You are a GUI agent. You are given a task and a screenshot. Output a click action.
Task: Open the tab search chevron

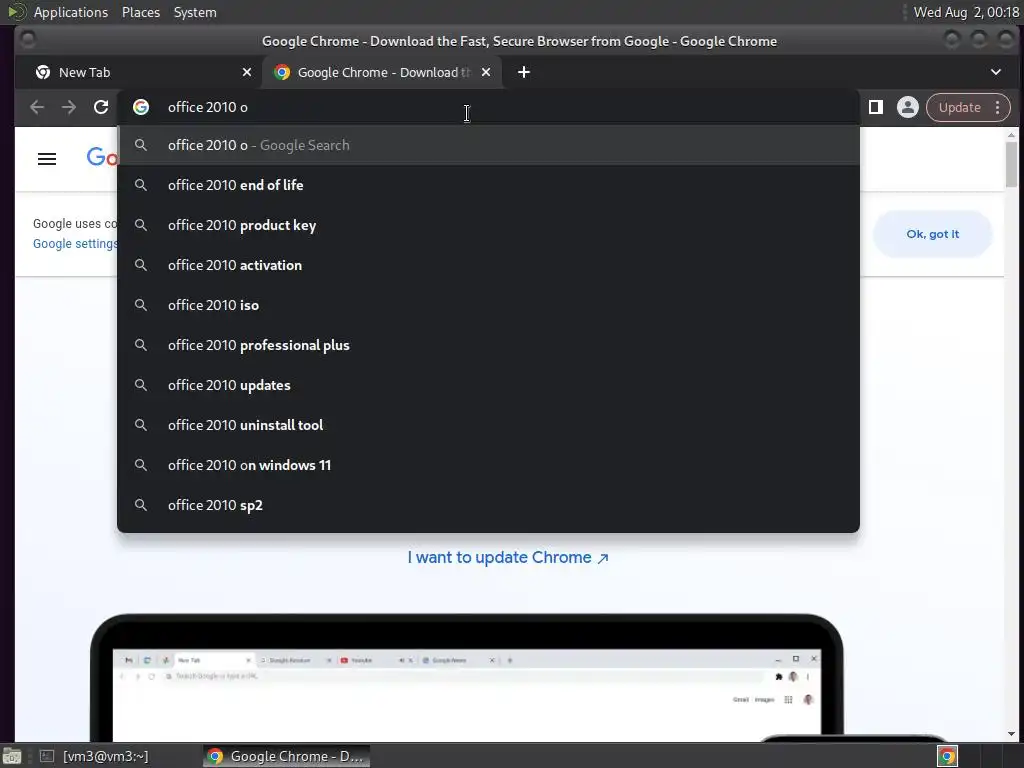(996, 72)
